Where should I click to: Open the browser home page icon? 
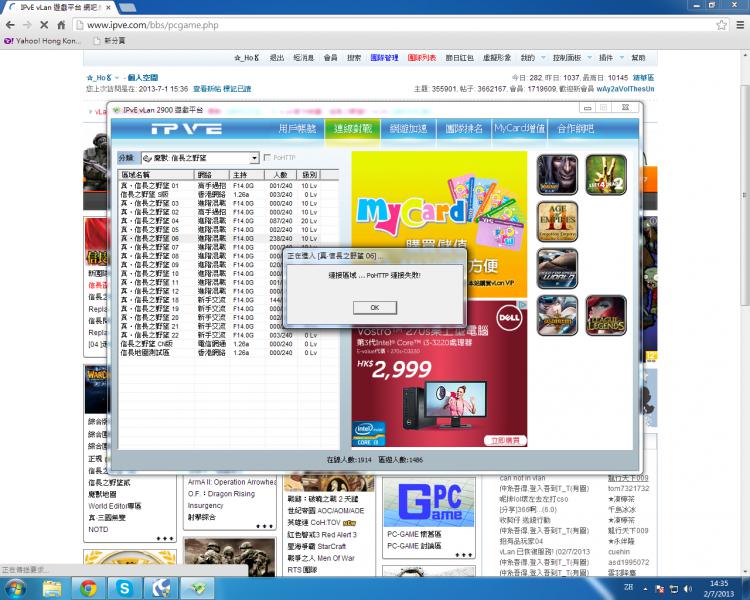(61, 25)
